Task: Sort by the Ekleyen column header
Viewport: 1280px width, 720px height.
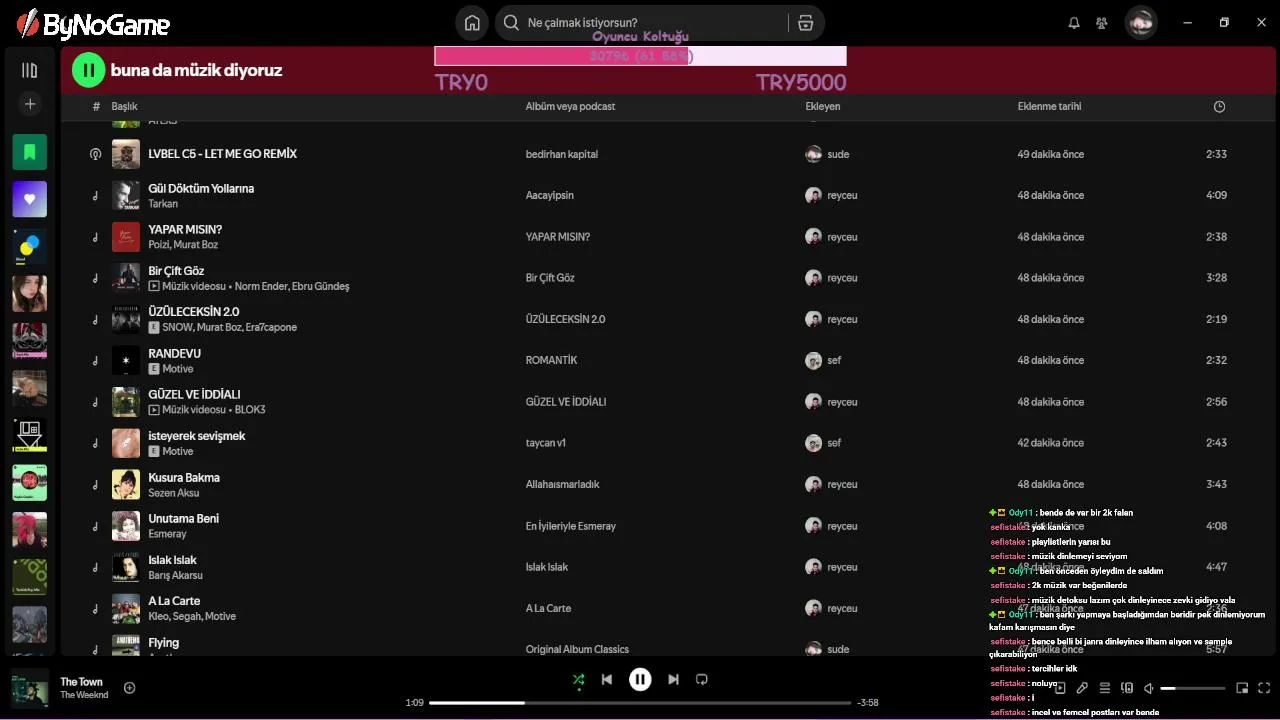Action: pos(823,106)
